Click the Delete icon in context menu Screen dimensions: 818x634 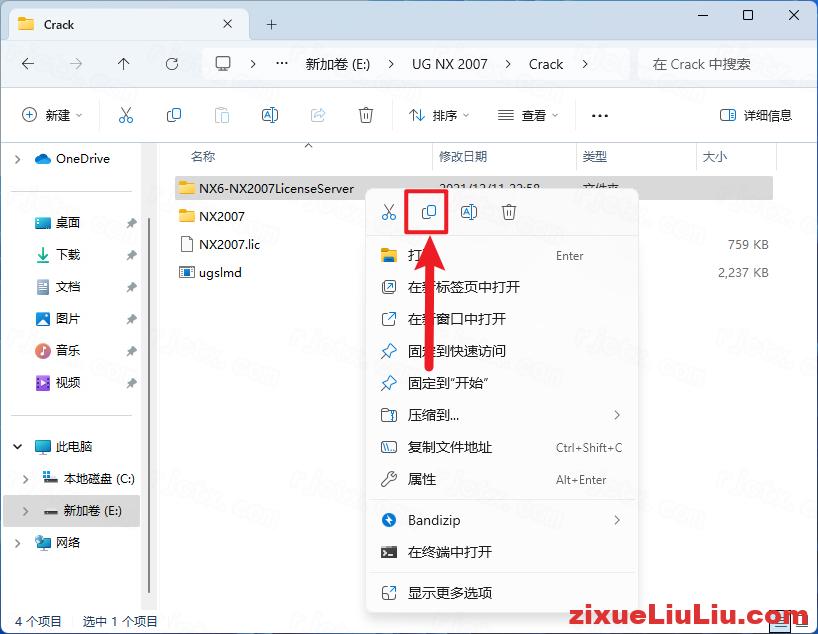coord(509,212)
